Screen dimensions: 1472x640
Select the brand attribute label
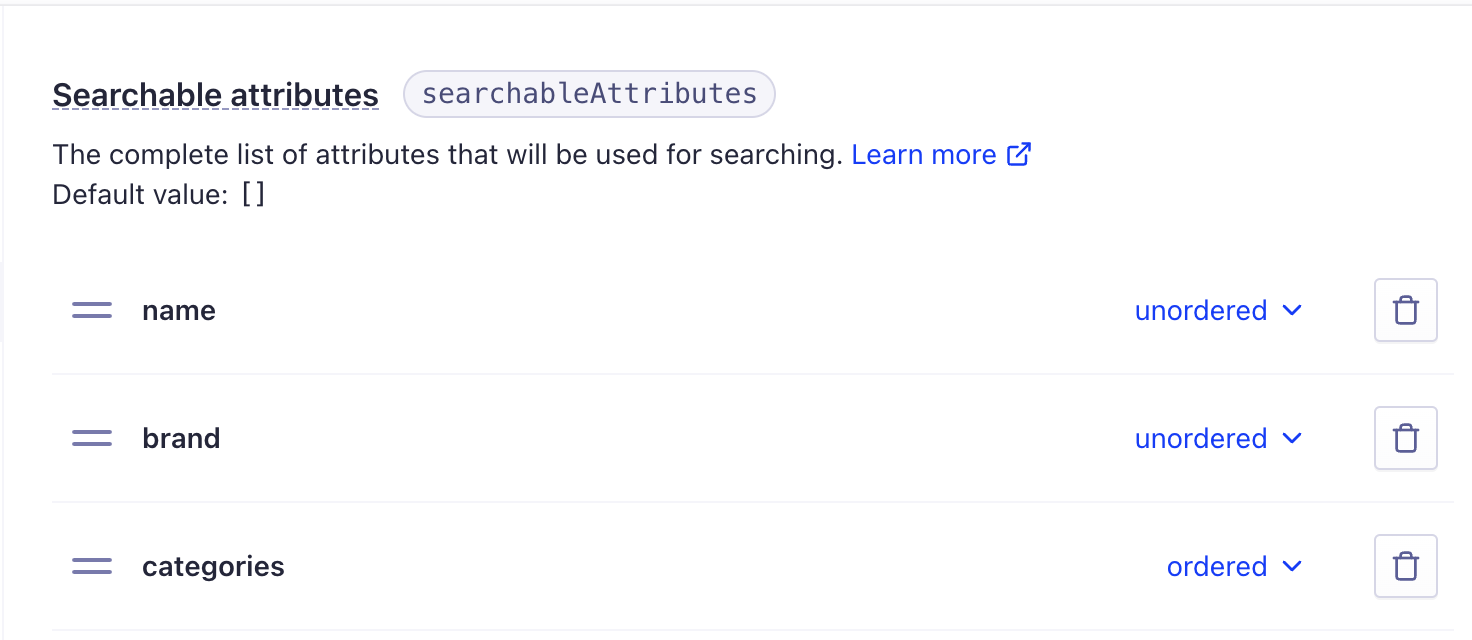click(x=181, y=439)
